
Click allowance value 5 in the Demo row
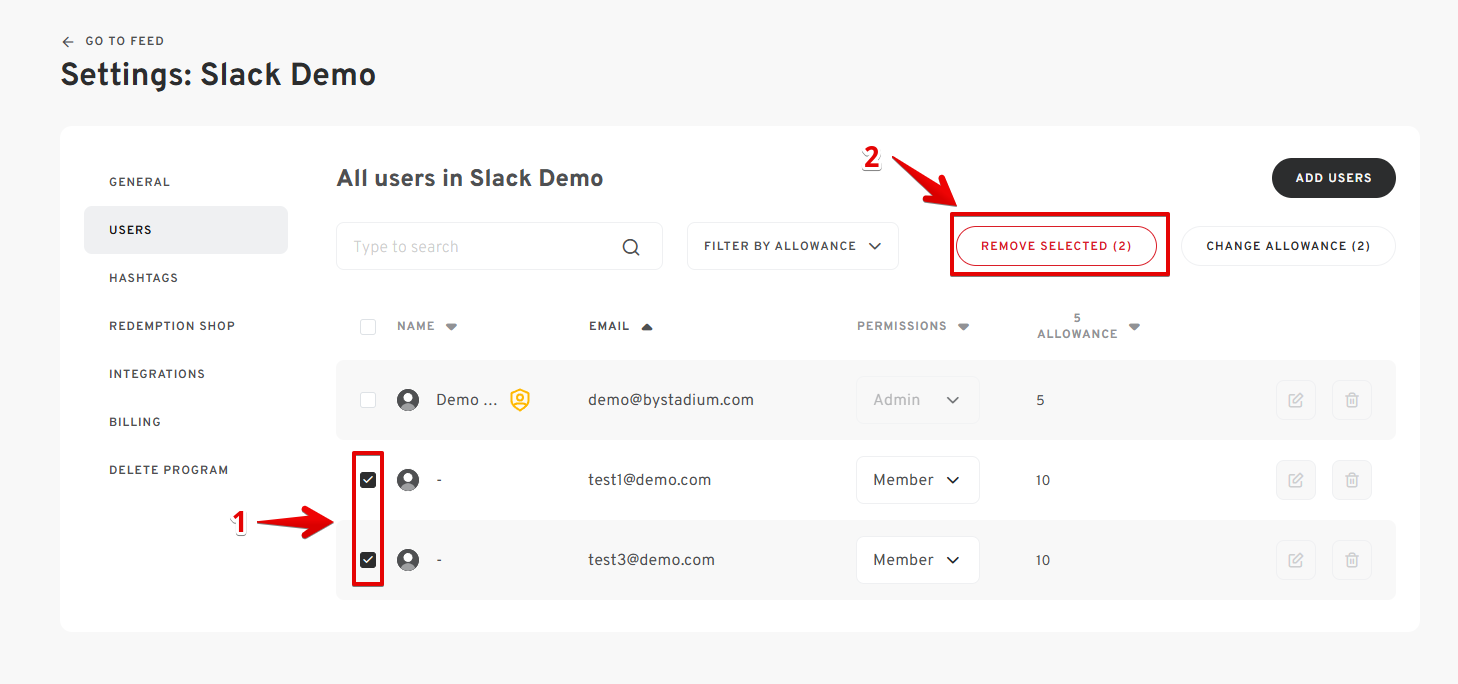click(x=1040, y=400)
